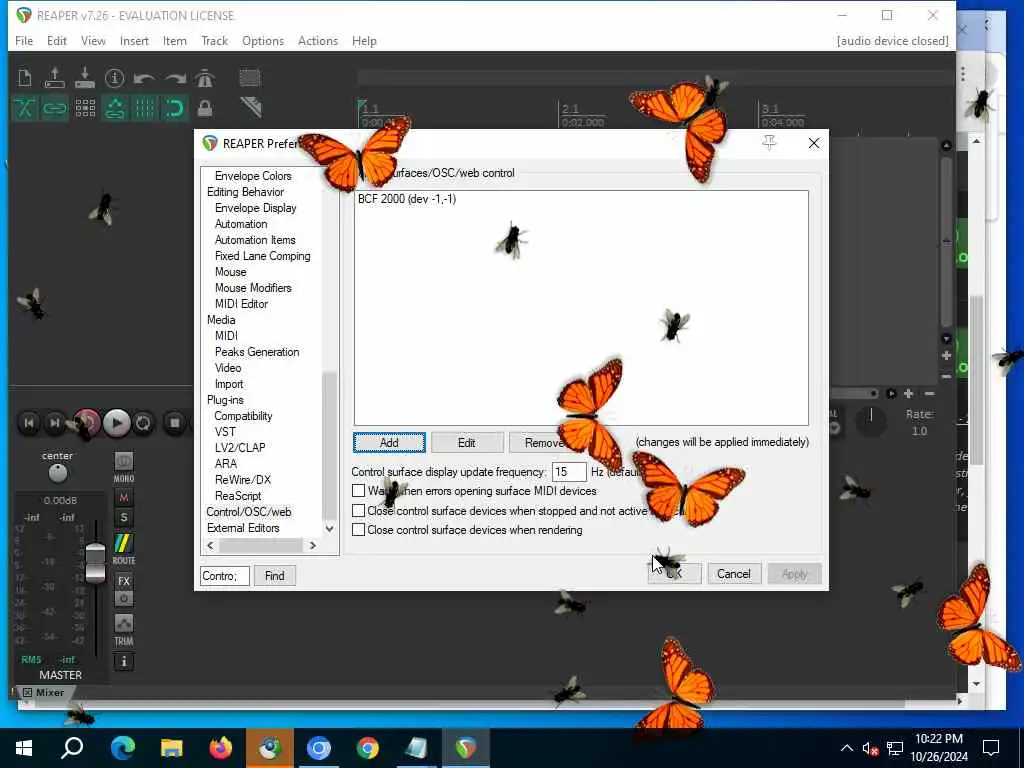Toggle the locking padlock icon

point(204,108)
